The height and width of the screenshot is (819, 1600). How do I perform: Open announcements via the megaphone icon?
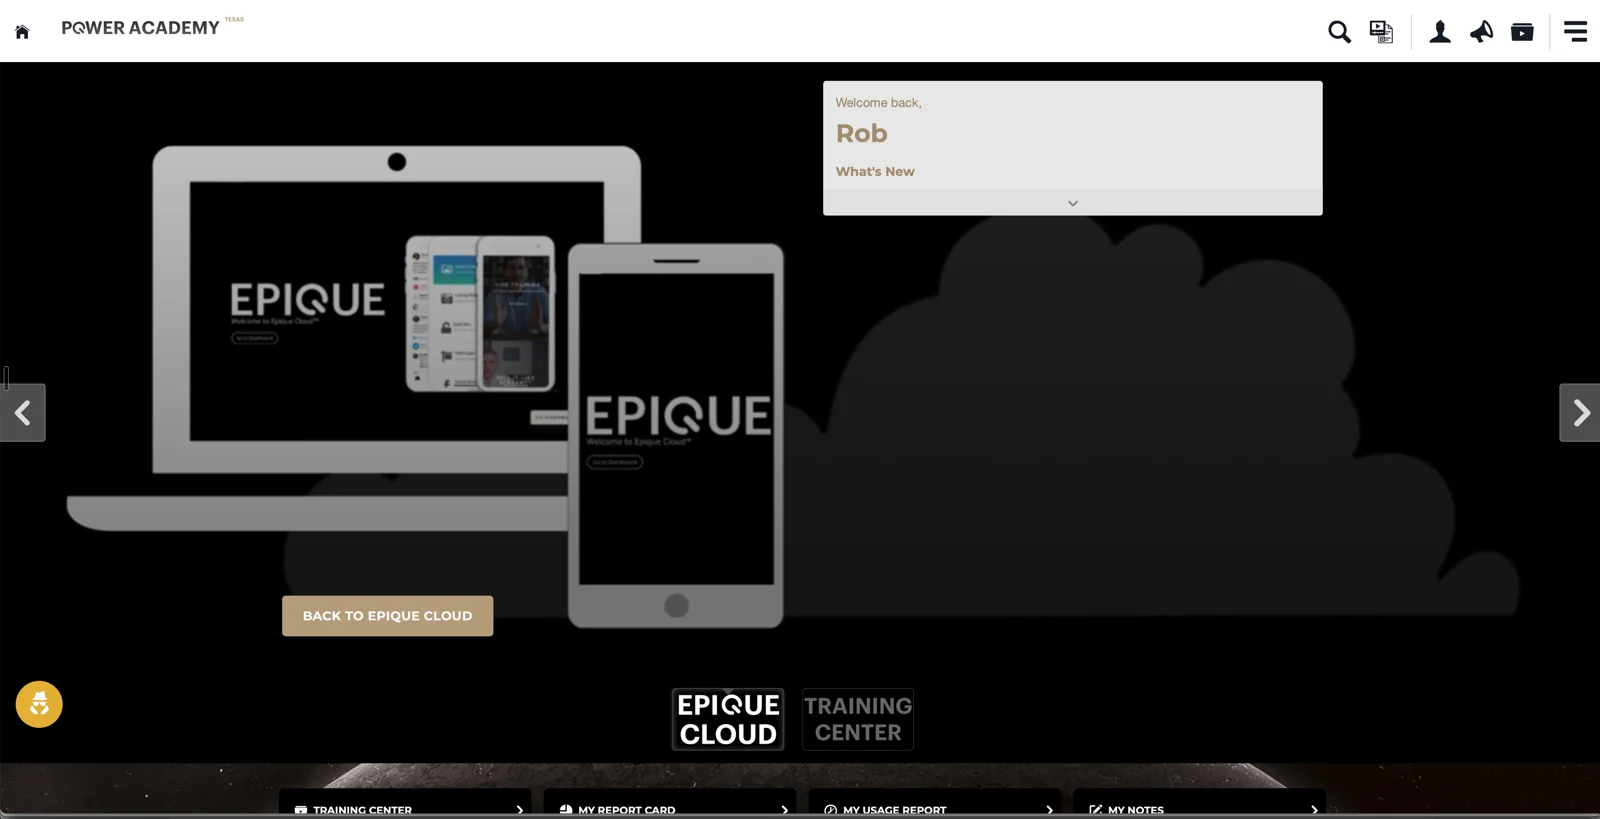[x=1481, y=32]
